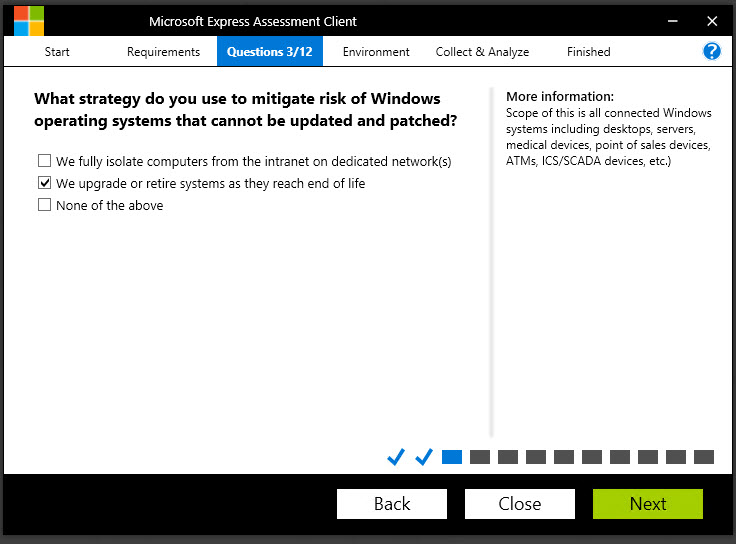Go back using the Back button
Screen dimensions: 736x544
pyautogui.click(x=392, y=504)
